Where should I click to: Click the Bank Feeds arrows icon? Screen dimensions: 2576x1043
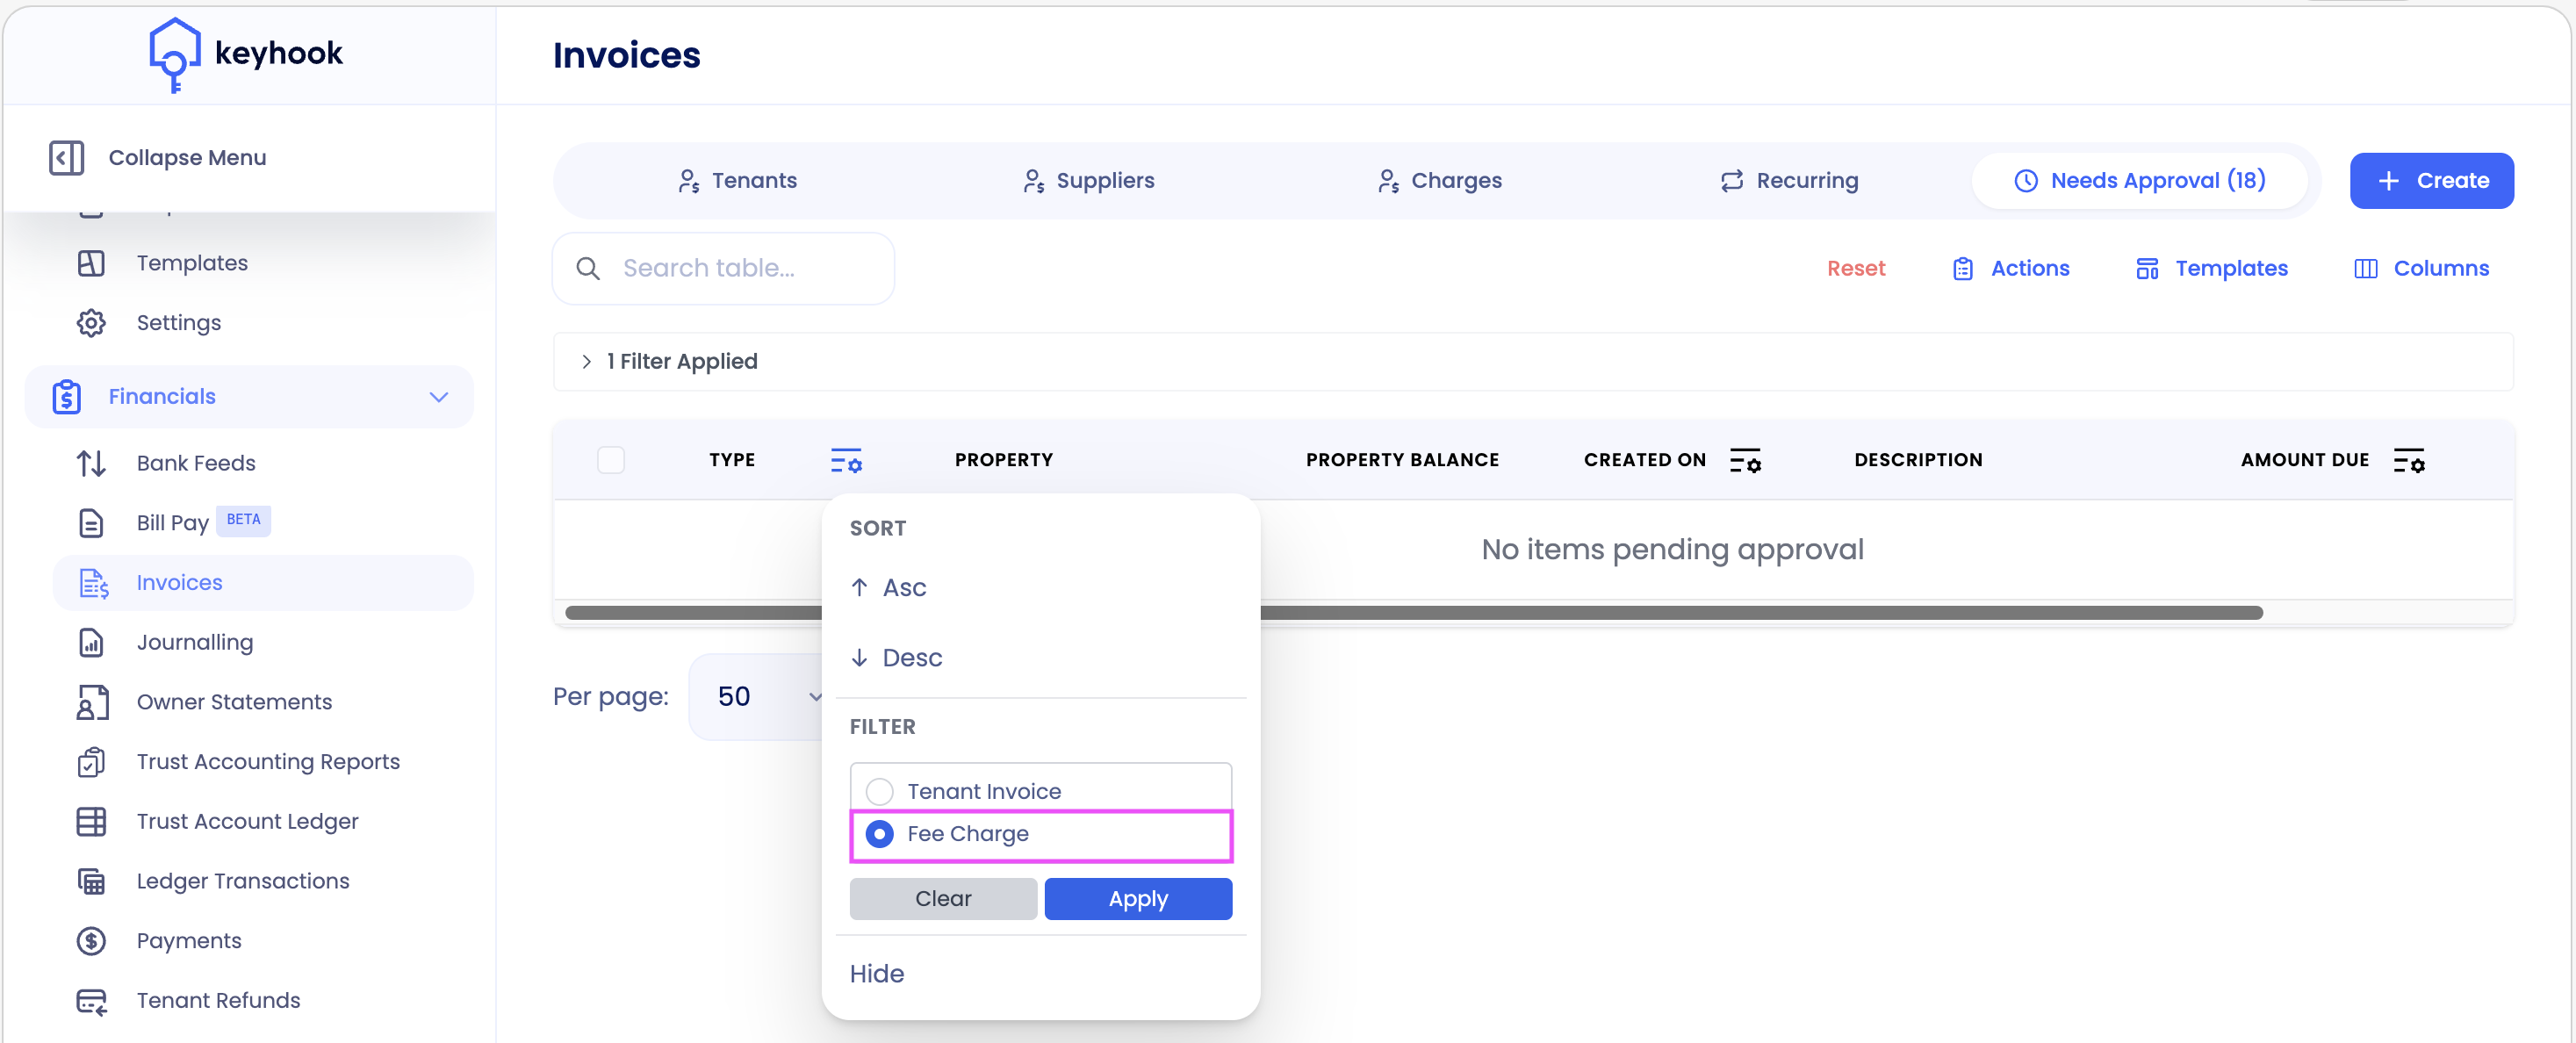(91, 463)
